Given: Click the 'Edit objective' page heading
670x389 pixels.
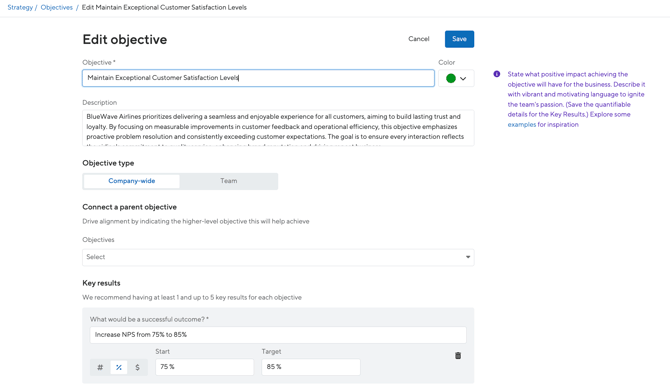Looking at the screenshot, I should tap(125, 39).
